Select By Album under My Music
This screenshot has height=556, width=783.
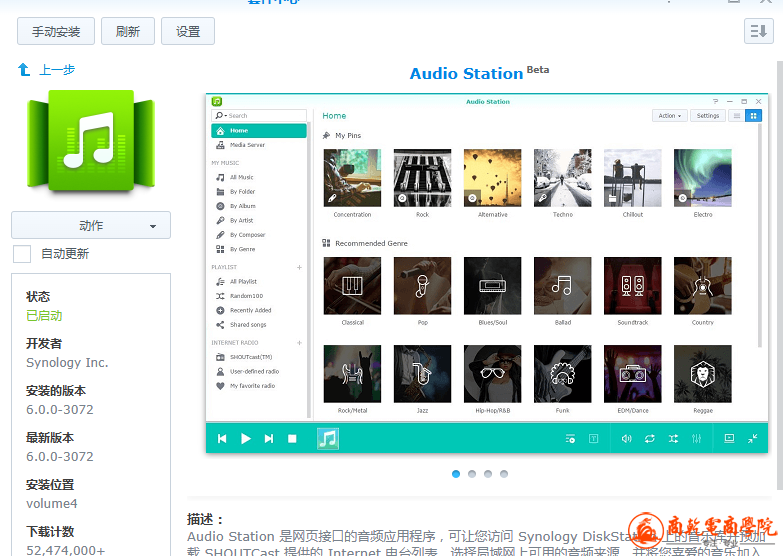coord(242,206)
